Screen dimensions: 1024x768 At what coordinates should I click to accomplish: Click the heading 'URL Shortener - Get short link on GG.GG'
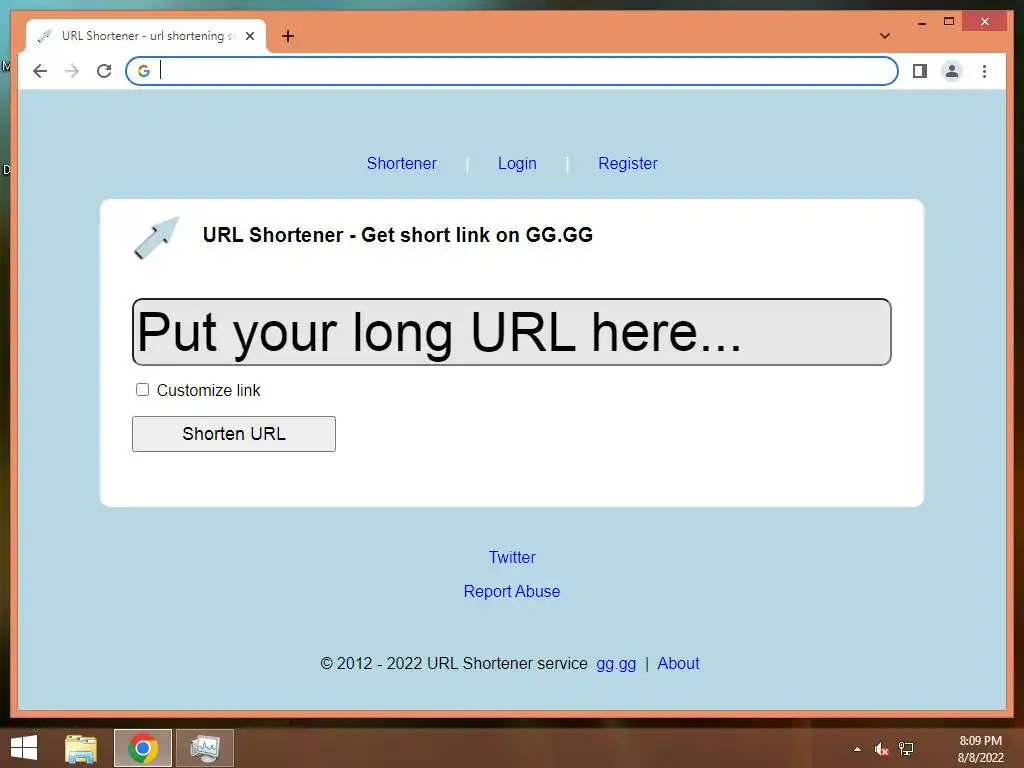point(398,235)
